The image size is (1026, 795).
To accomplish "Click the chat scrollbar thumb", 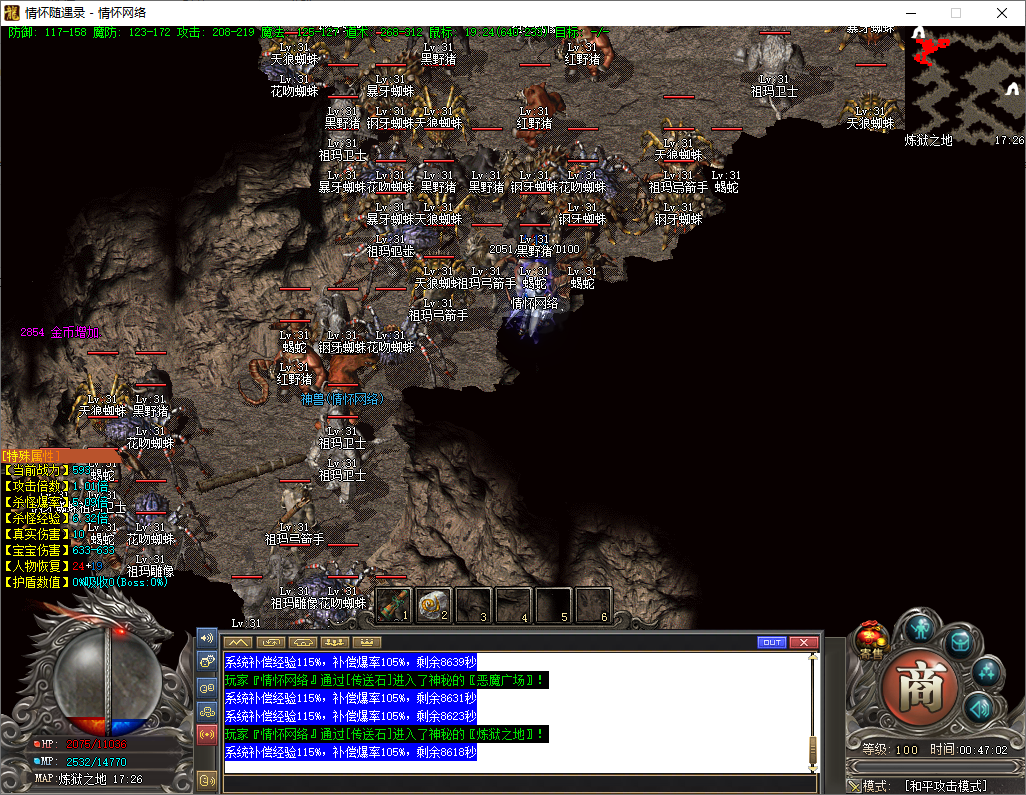I will (x=813, y=749).
